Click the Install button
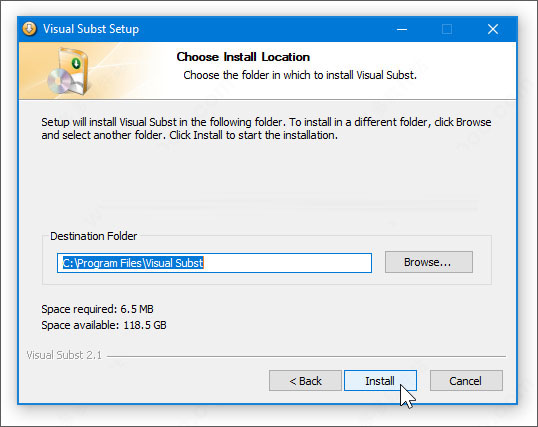538x427 pixels. tap(380, 381)
